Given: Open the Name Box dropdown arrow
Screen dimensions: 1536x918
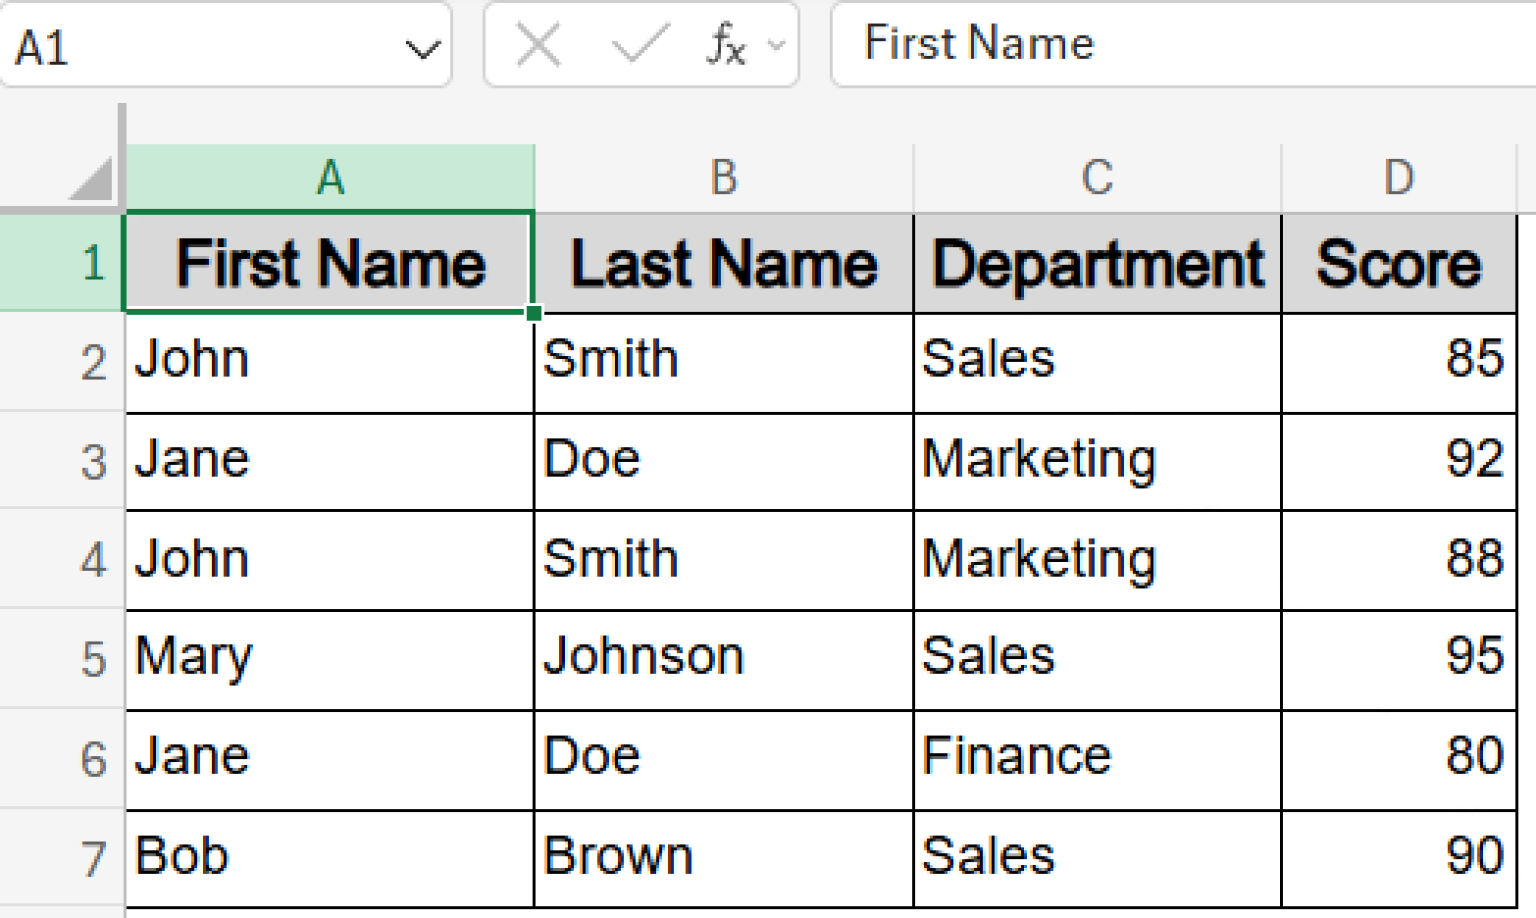Looking at the screenshot, I should tap(420, 47).
